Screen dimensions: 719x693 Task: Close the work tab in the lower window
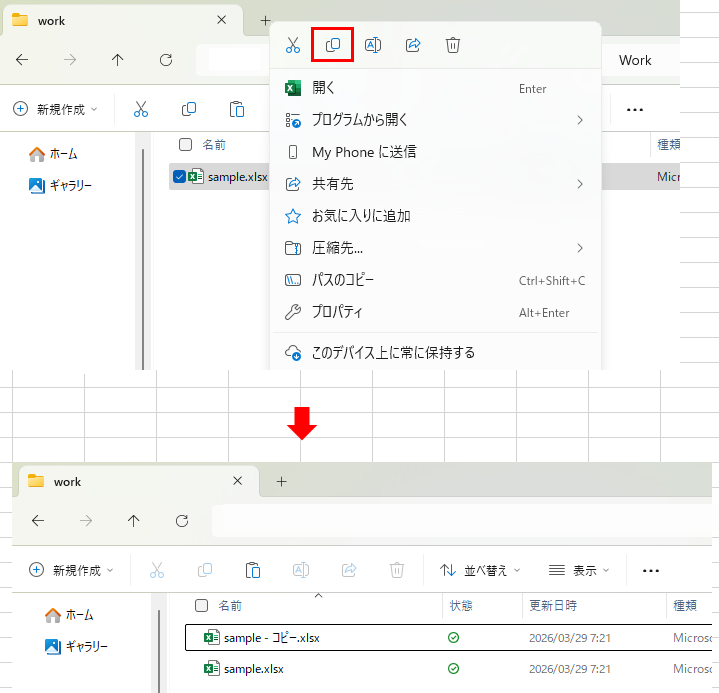[238, 481]
